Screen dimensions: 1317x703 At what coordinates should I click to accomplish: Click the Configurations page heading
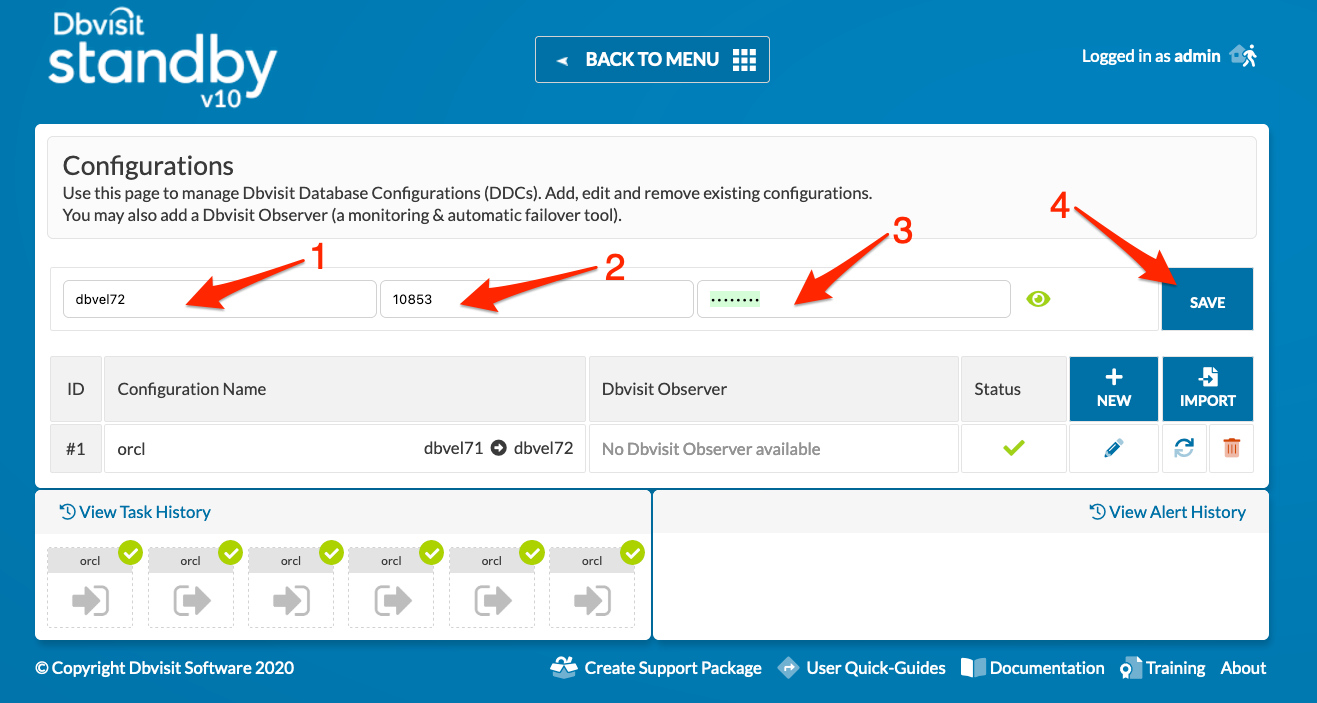click(148, 166)
